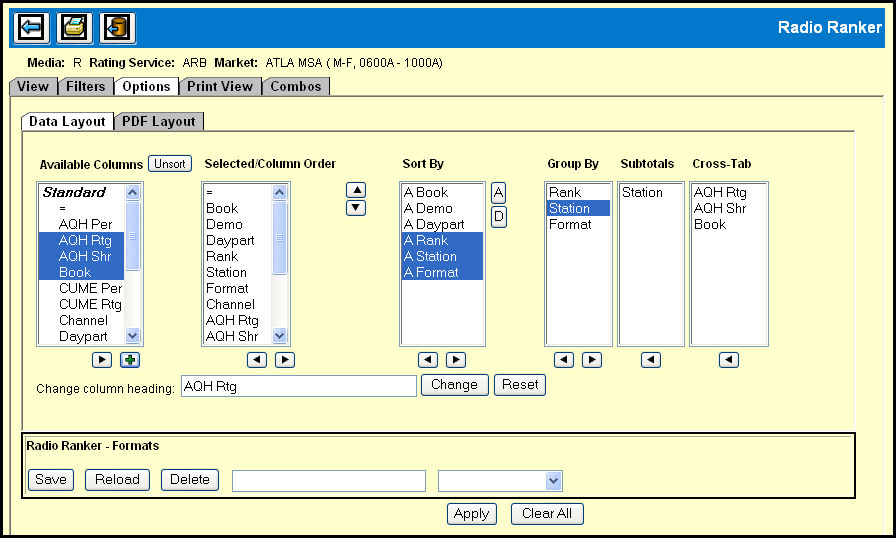Click the right arrow under Selected/Column Order
This screenshot has height=538, width=896.
(285, 360)
